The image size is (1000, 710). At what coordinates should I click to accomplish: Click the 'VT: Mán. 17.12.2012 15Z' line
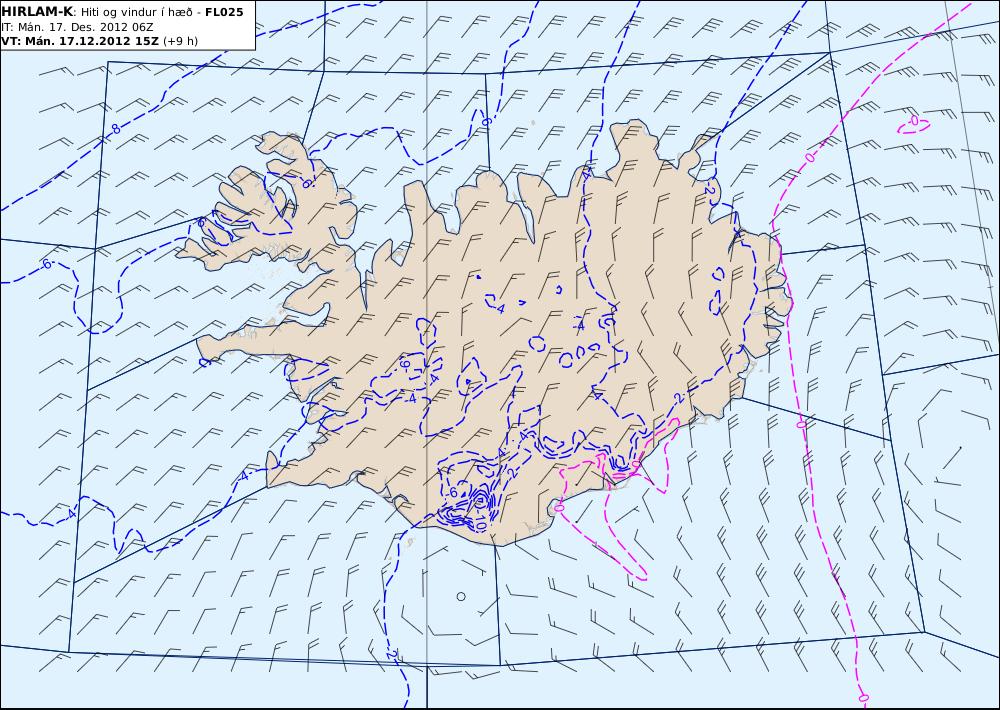point(99,41)
